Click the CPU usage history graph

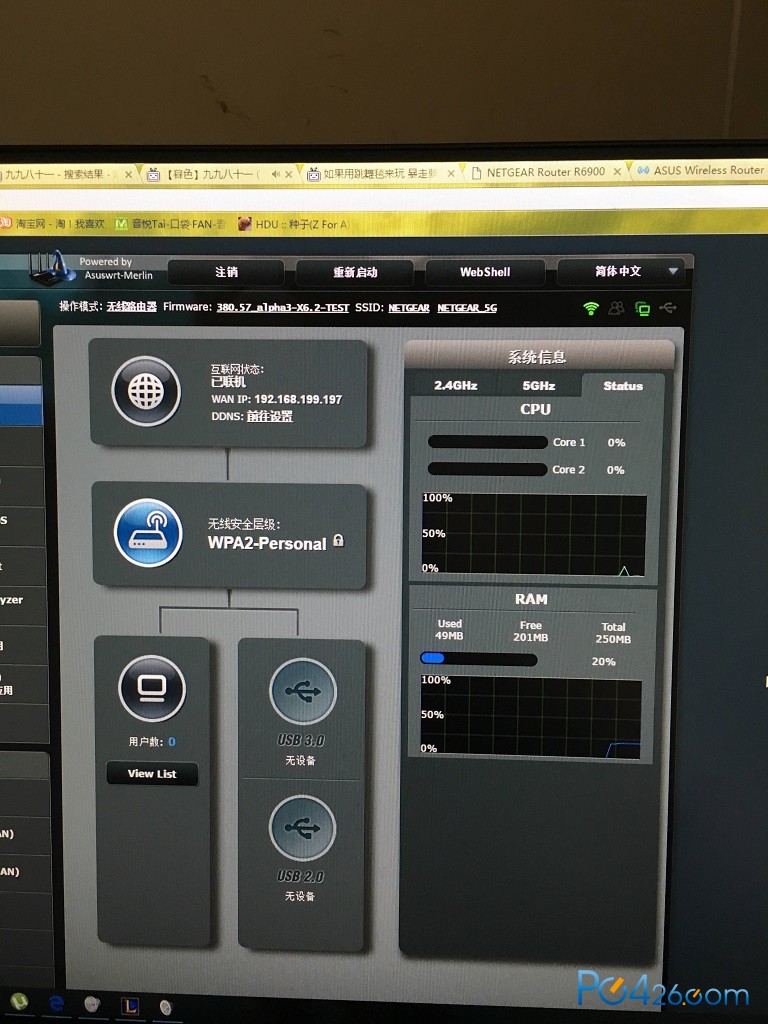(534, 535)
